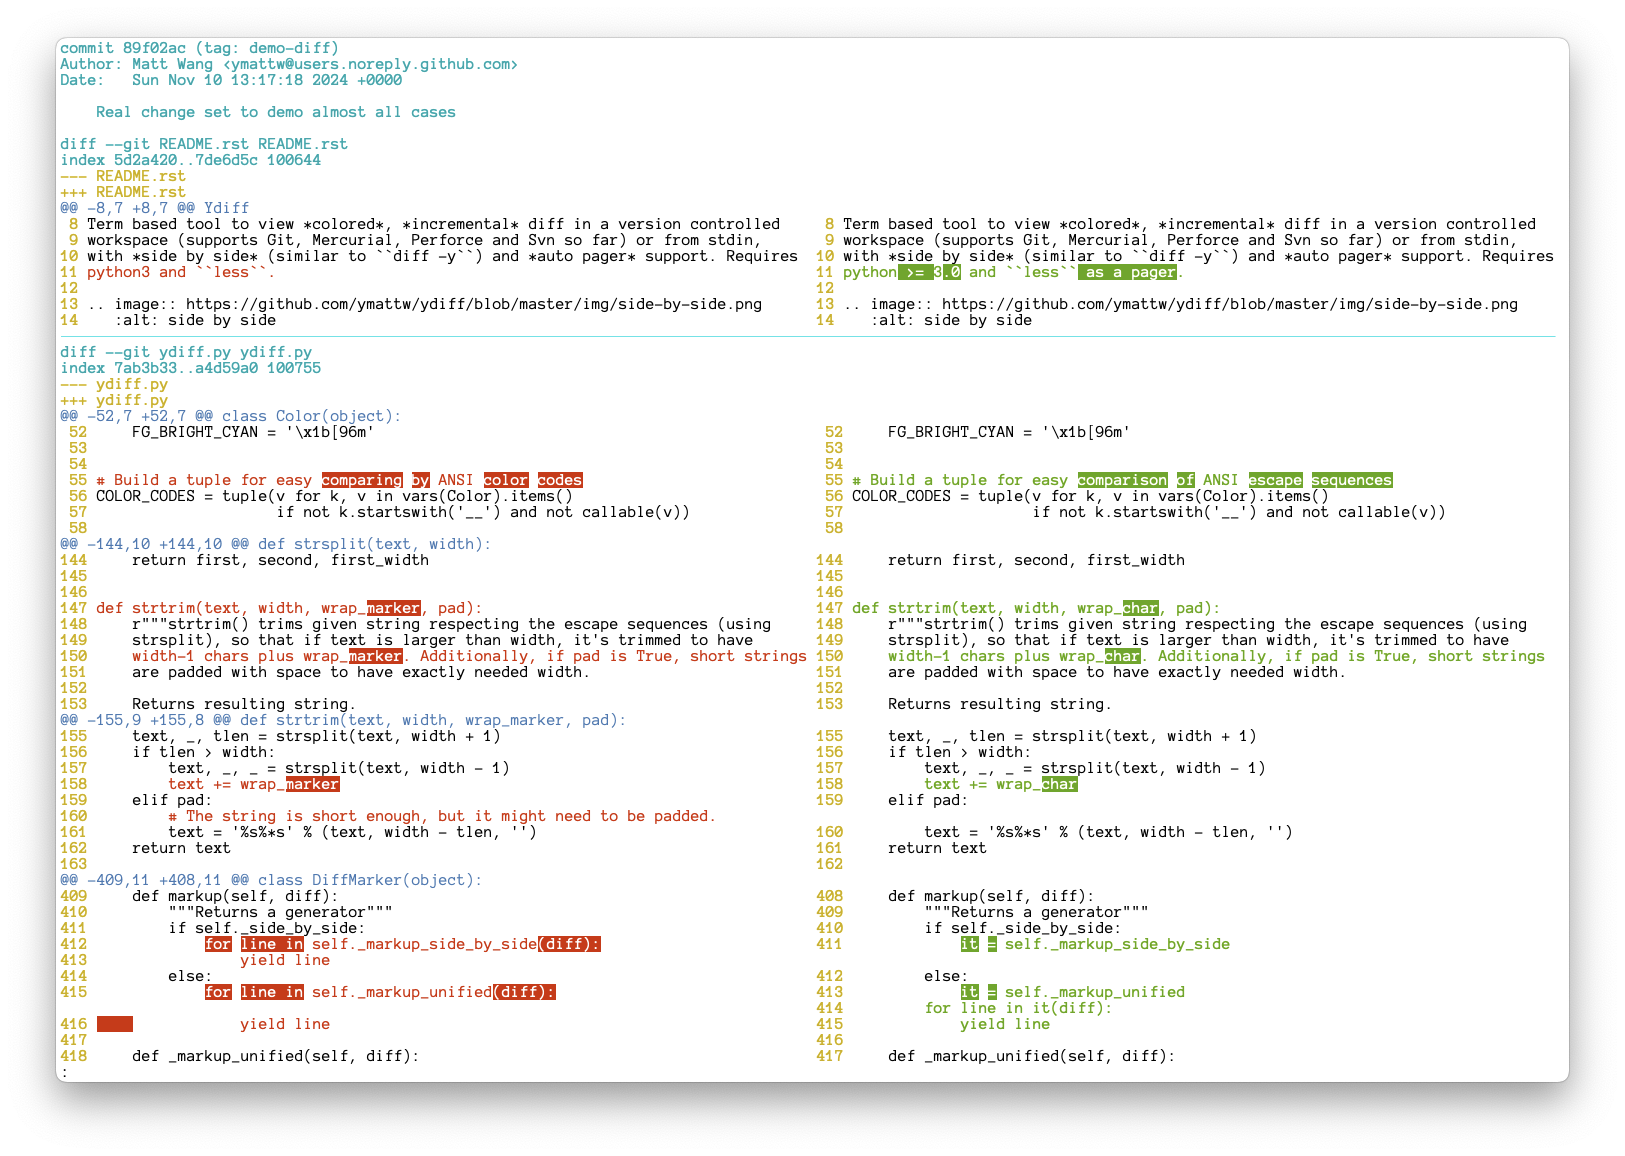
Task: Click red '(diff):' highlight on left line 415
Action: tap(524, 992)
